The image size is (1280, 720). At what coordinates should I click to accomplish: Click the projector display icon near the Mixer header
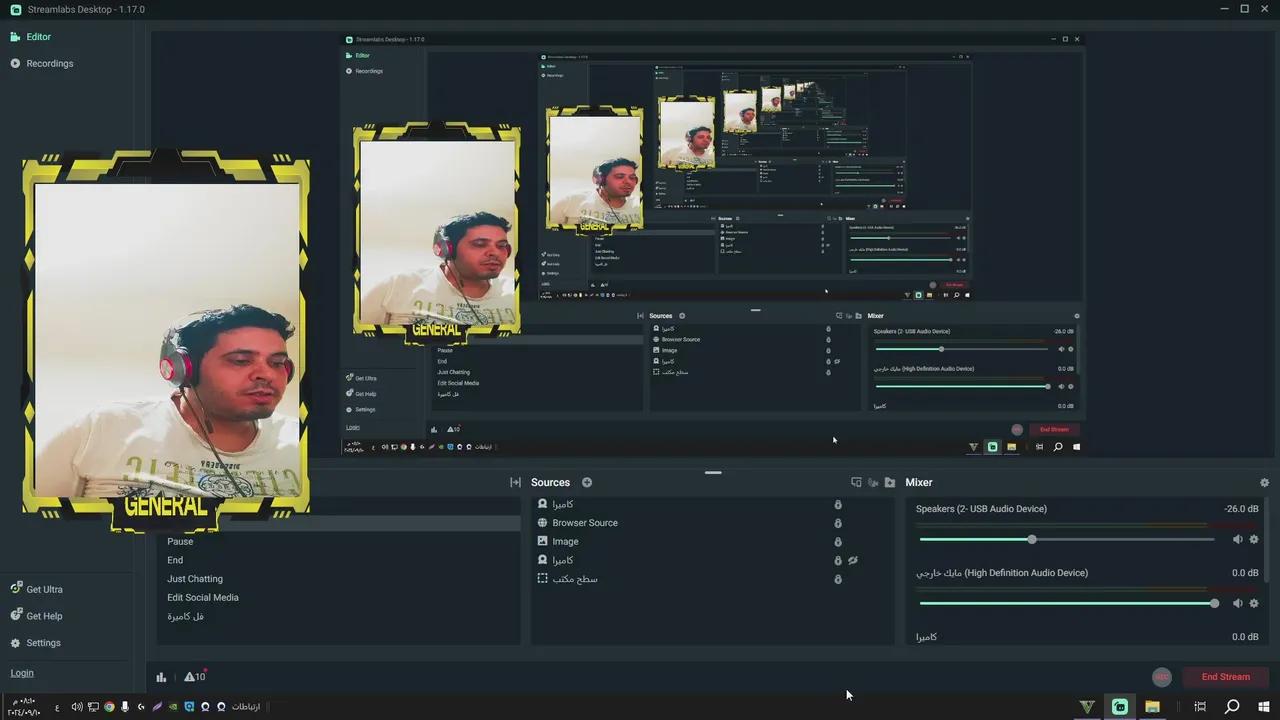pyautogui.click(x=856, y=482)
